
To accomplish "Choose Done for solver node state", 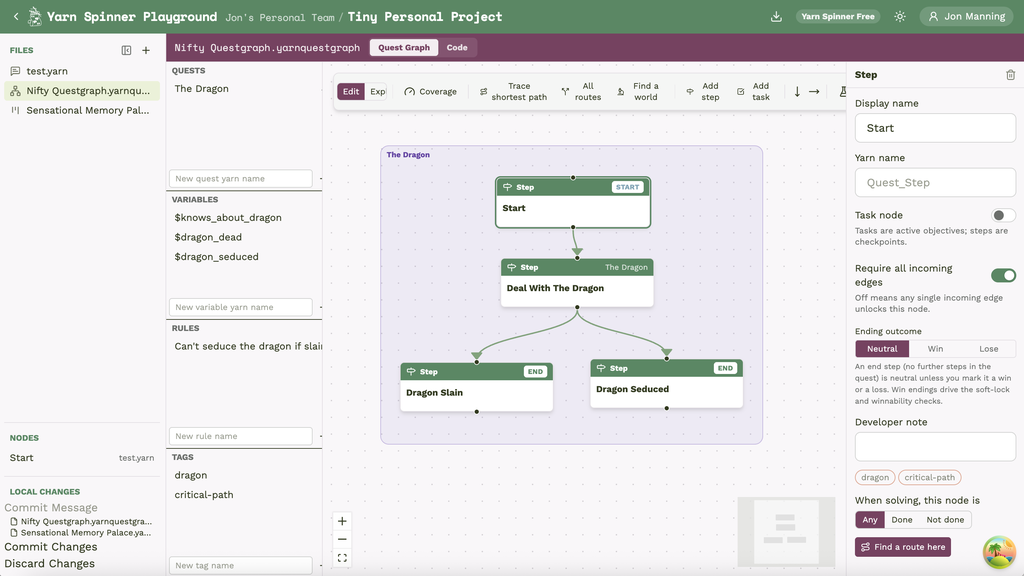I will pyautogui.click(x=902, y=520).
